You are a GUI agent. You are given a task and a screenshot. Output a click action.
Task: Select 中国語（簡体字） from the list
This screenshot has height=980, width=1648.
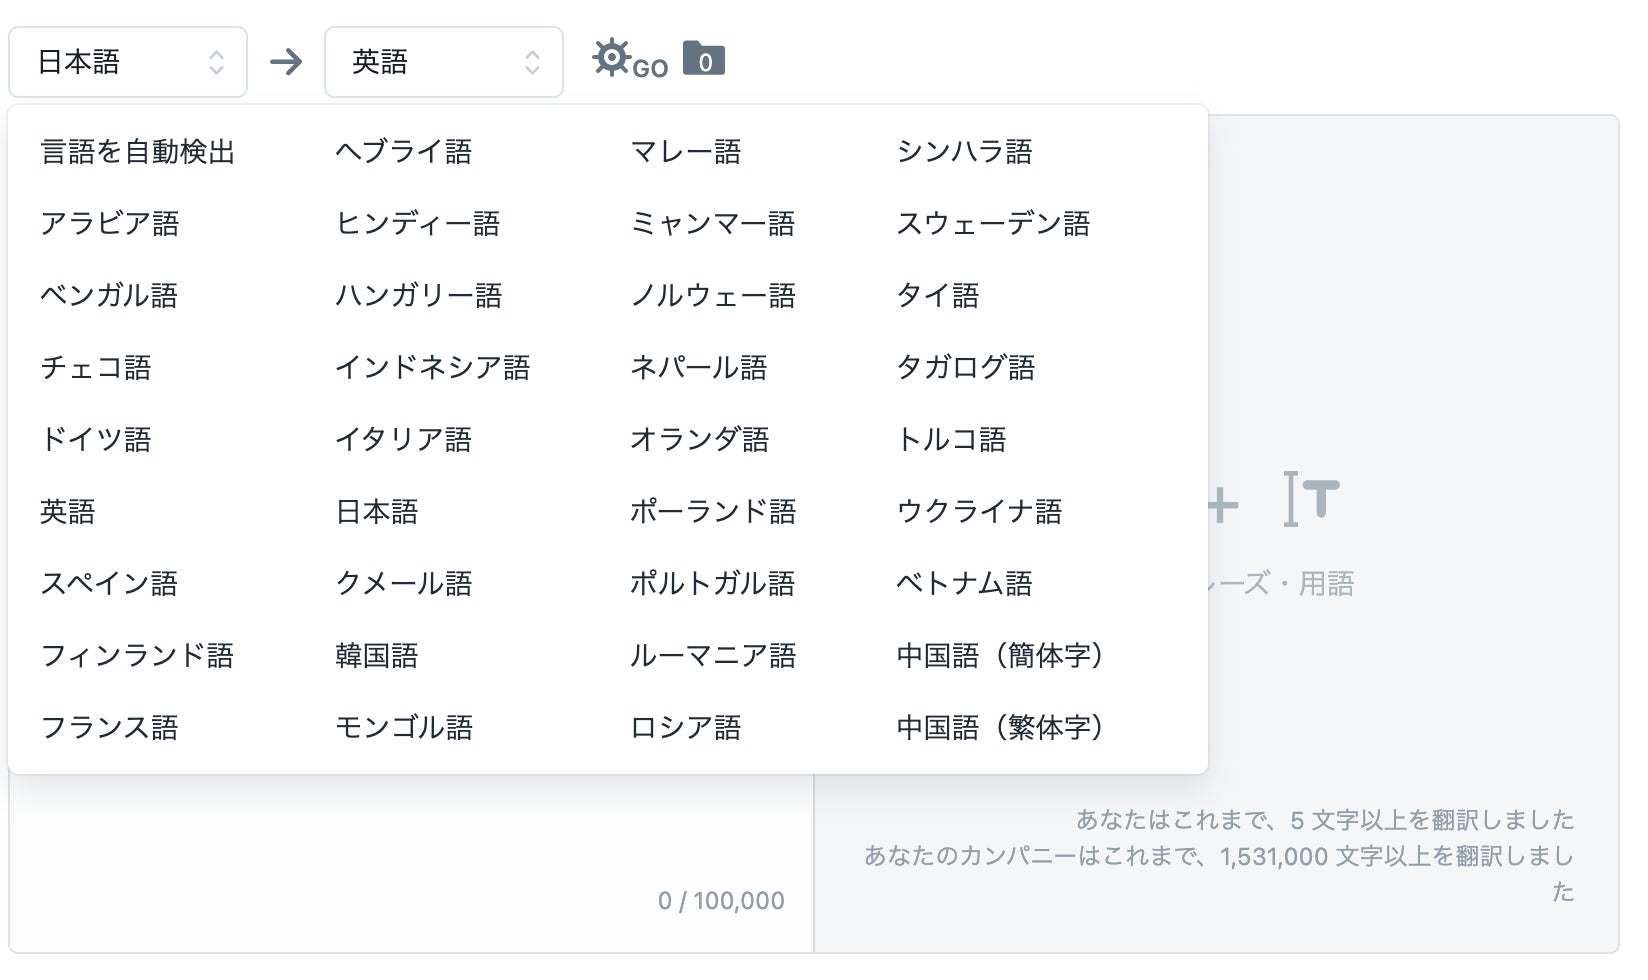point(1000,656)
